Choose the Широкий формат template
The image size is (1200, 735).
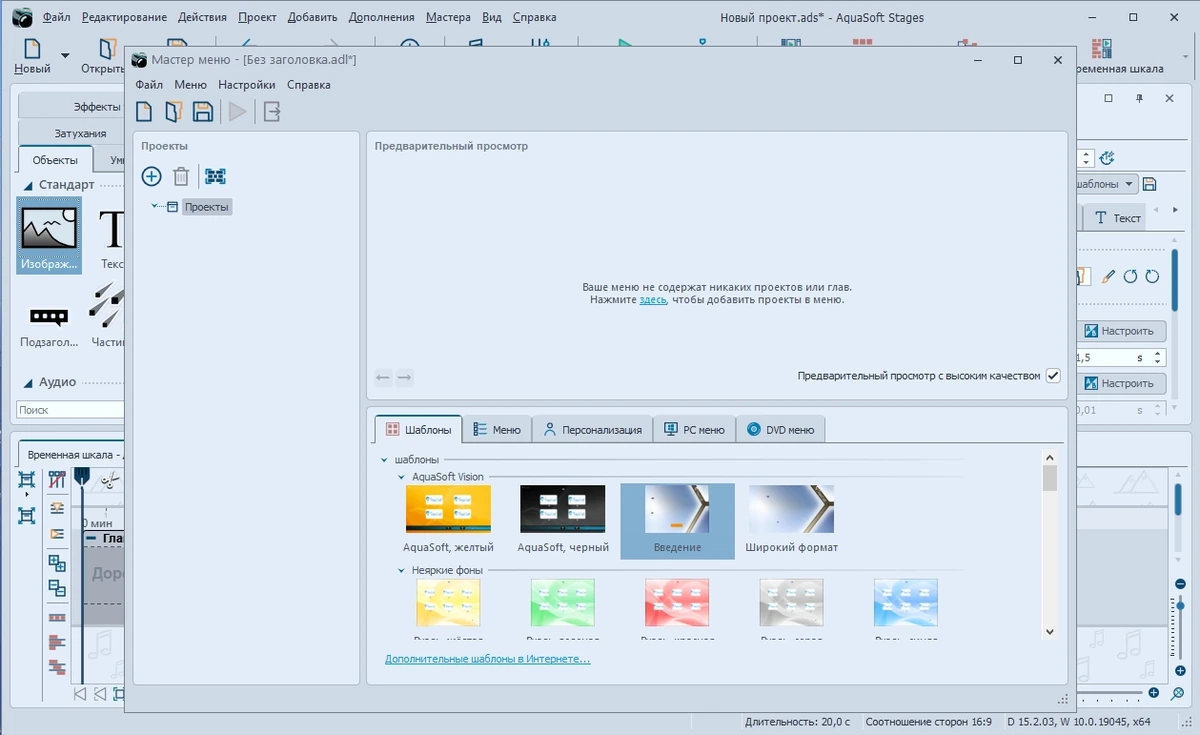coord(791,518)
